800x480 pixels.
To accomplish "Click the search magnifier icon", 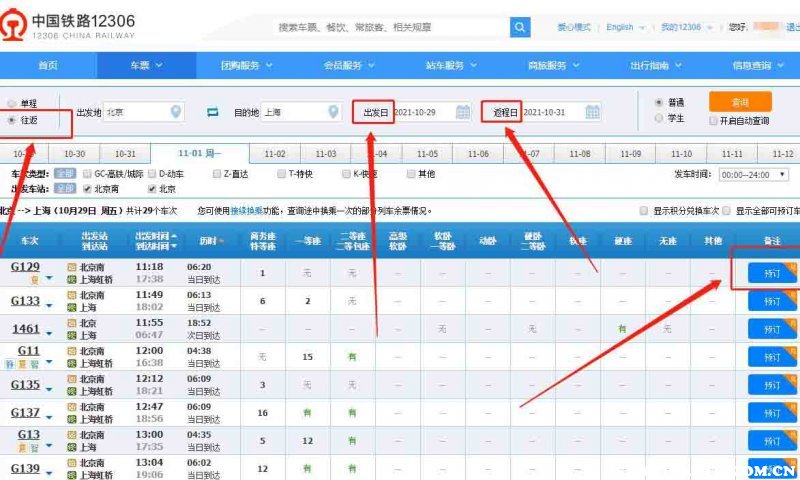I will coord(520,27).
